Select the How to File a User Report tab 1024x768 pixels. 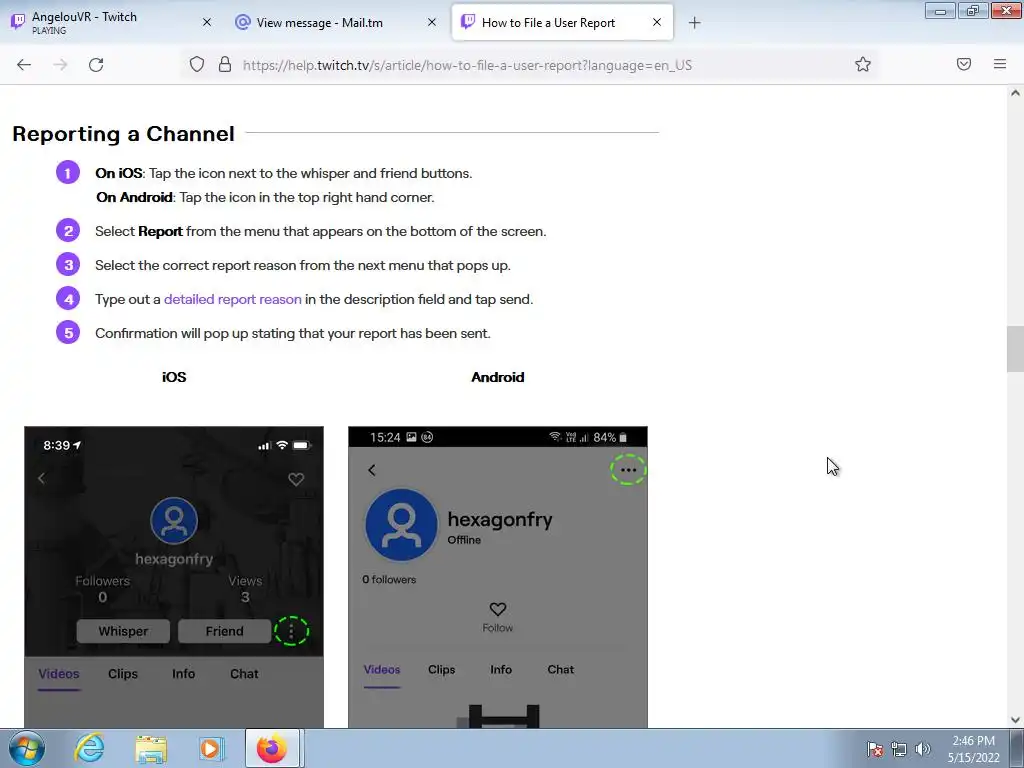[x=562, y=22]
